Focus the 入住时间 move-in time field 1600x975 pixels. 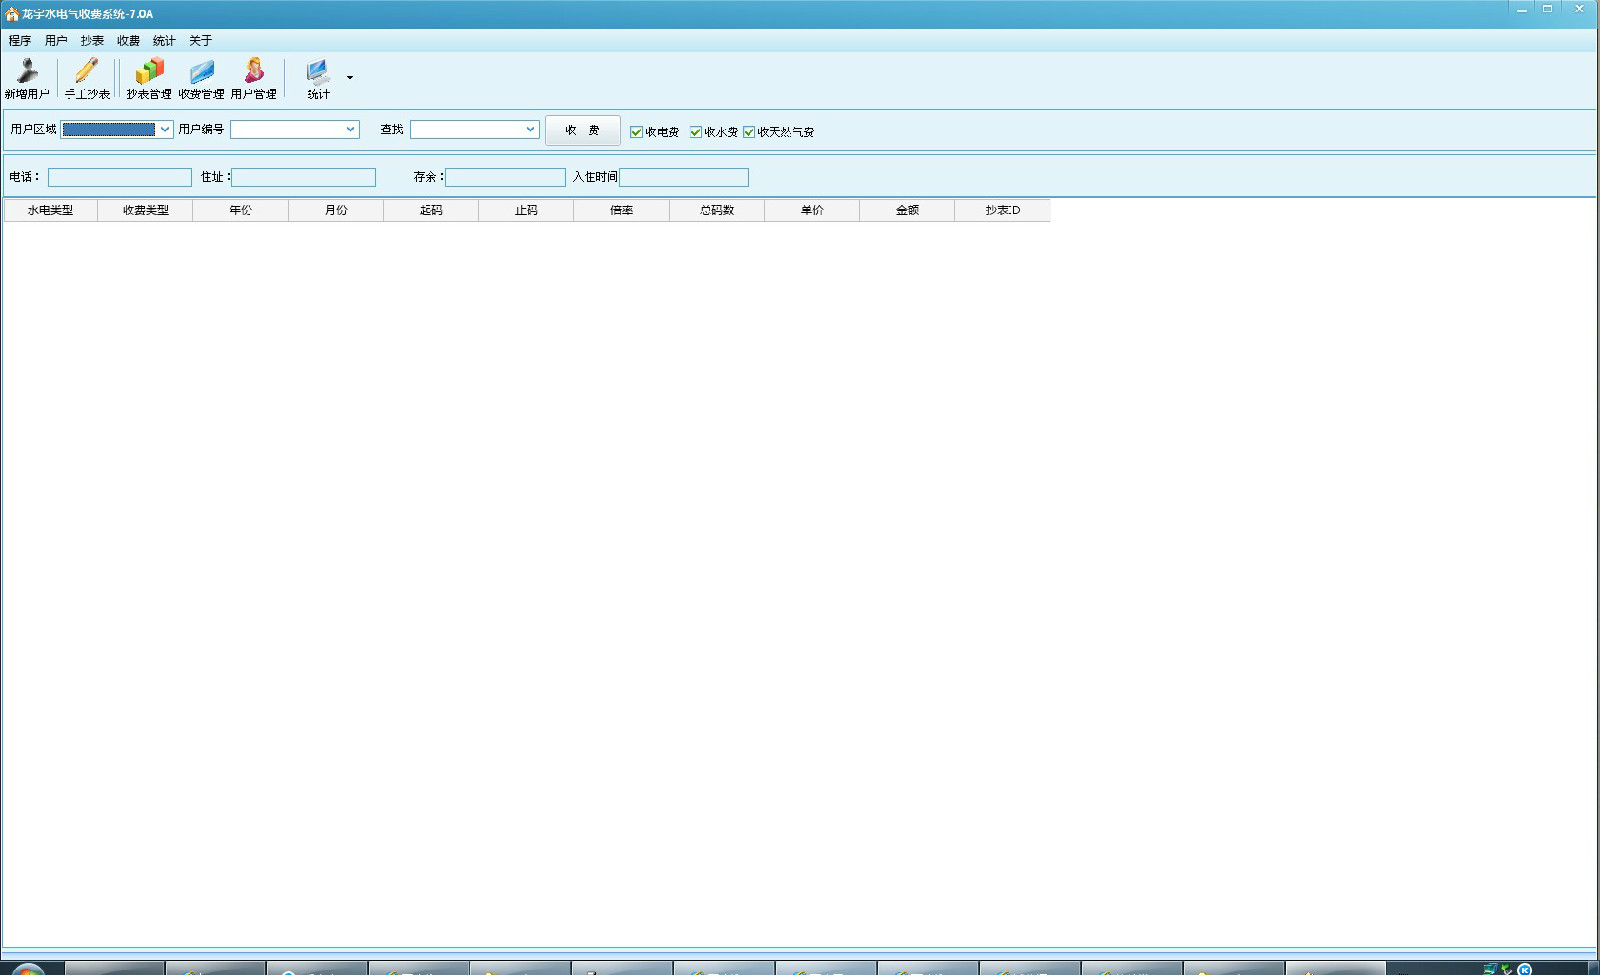[684, 177]
